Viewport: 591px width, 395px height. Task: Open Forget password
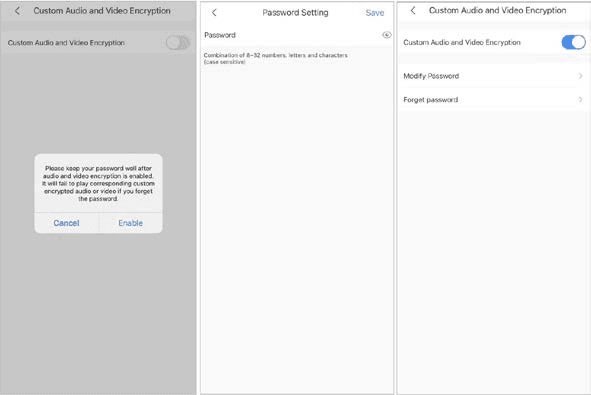[493, 100]
